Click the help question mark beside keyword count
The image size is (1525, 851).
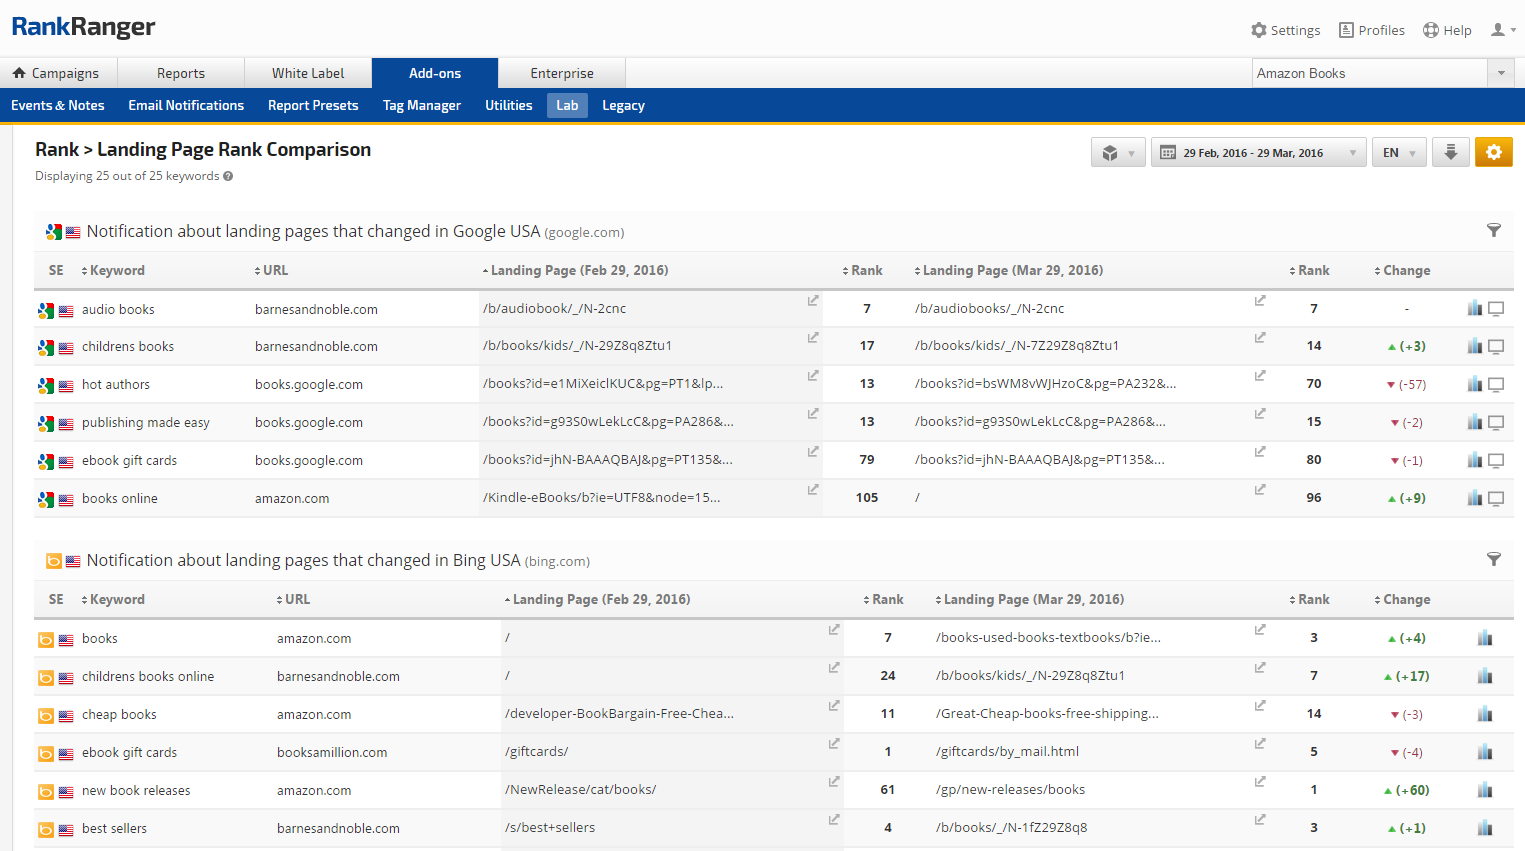tap(228, 177)
